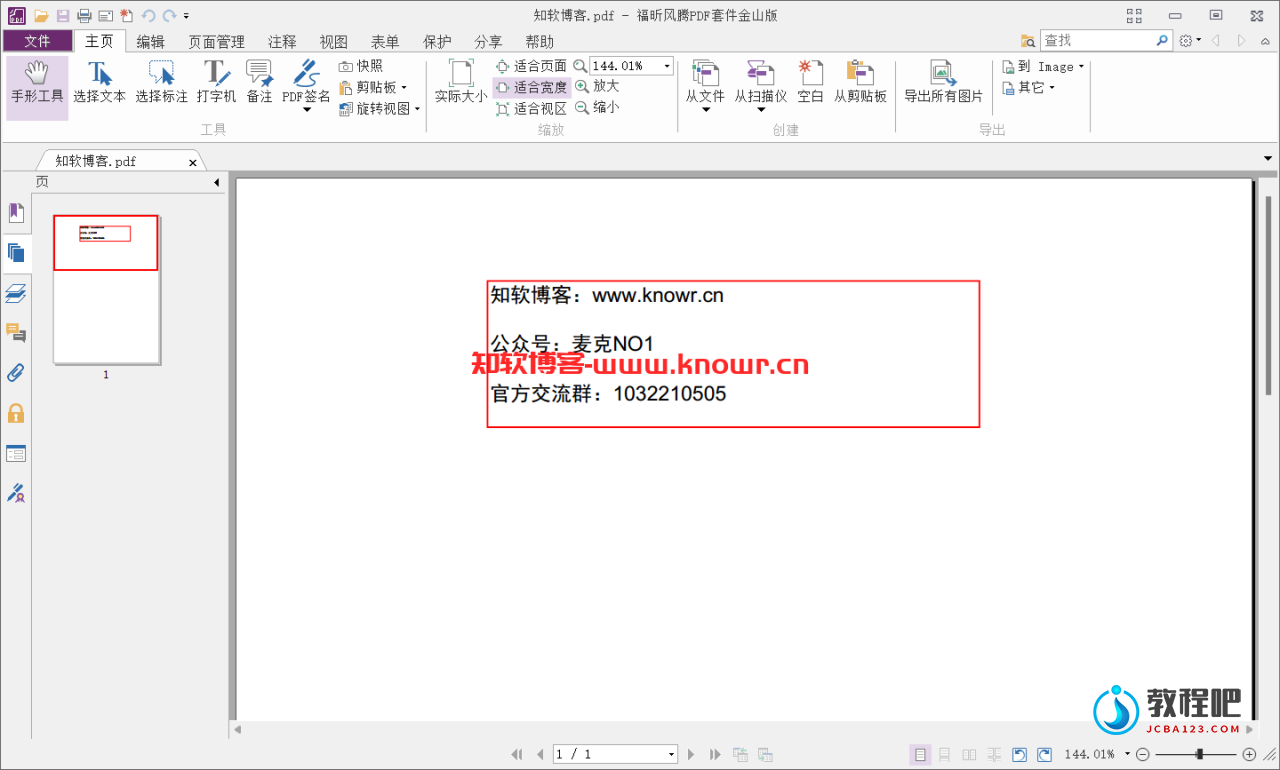Zoom out with 缩小

[597, 108]
